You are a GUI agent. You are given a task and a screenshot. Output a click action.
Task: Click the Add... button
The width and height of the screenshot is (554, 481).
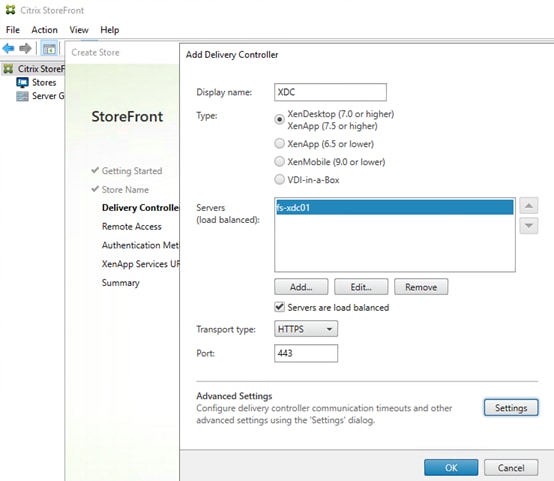[x=301, y=287]
